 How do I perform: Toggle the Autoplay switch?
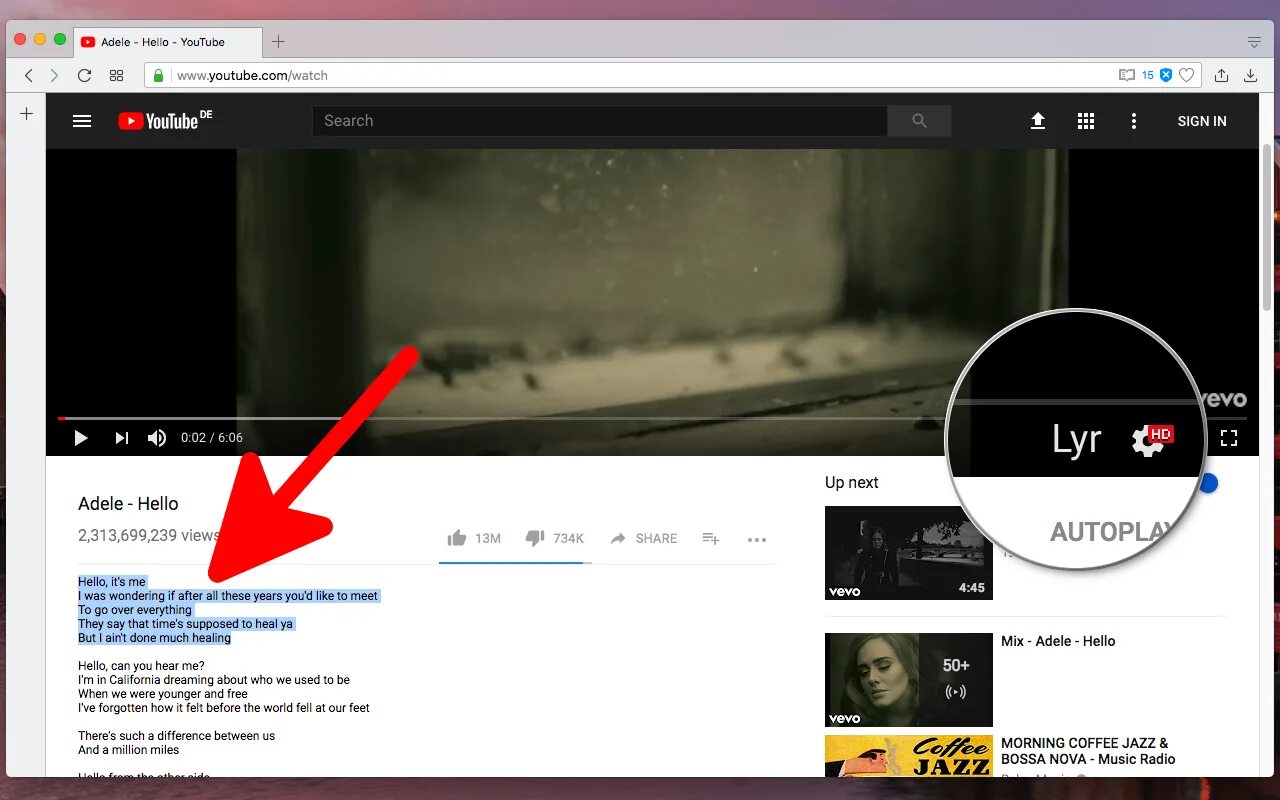[1208, 483]
